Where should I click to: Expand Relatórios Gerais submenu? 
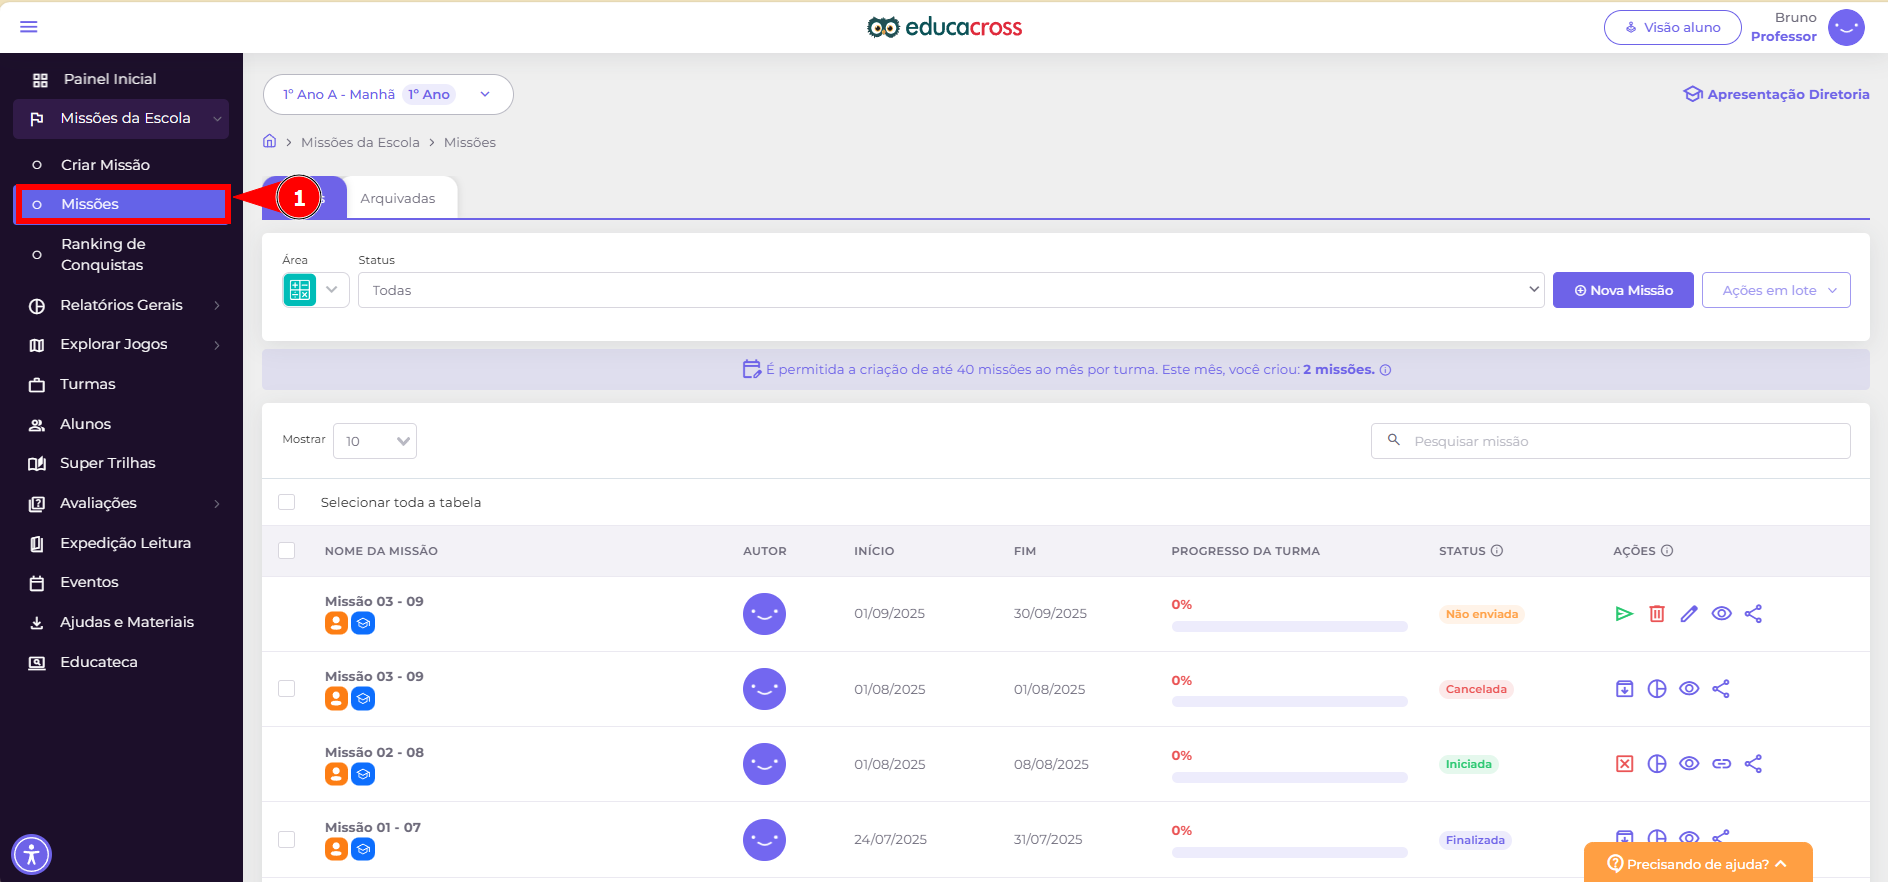click(x=217, y=305)
